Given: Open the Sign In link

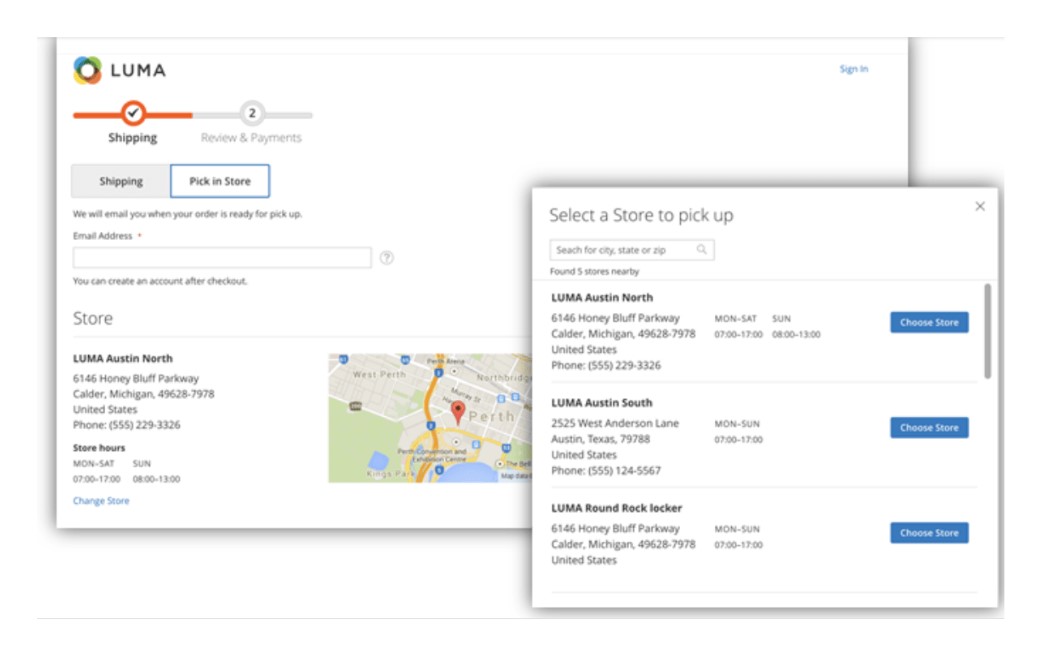Looking at the screenshot, I should (854, 69).
